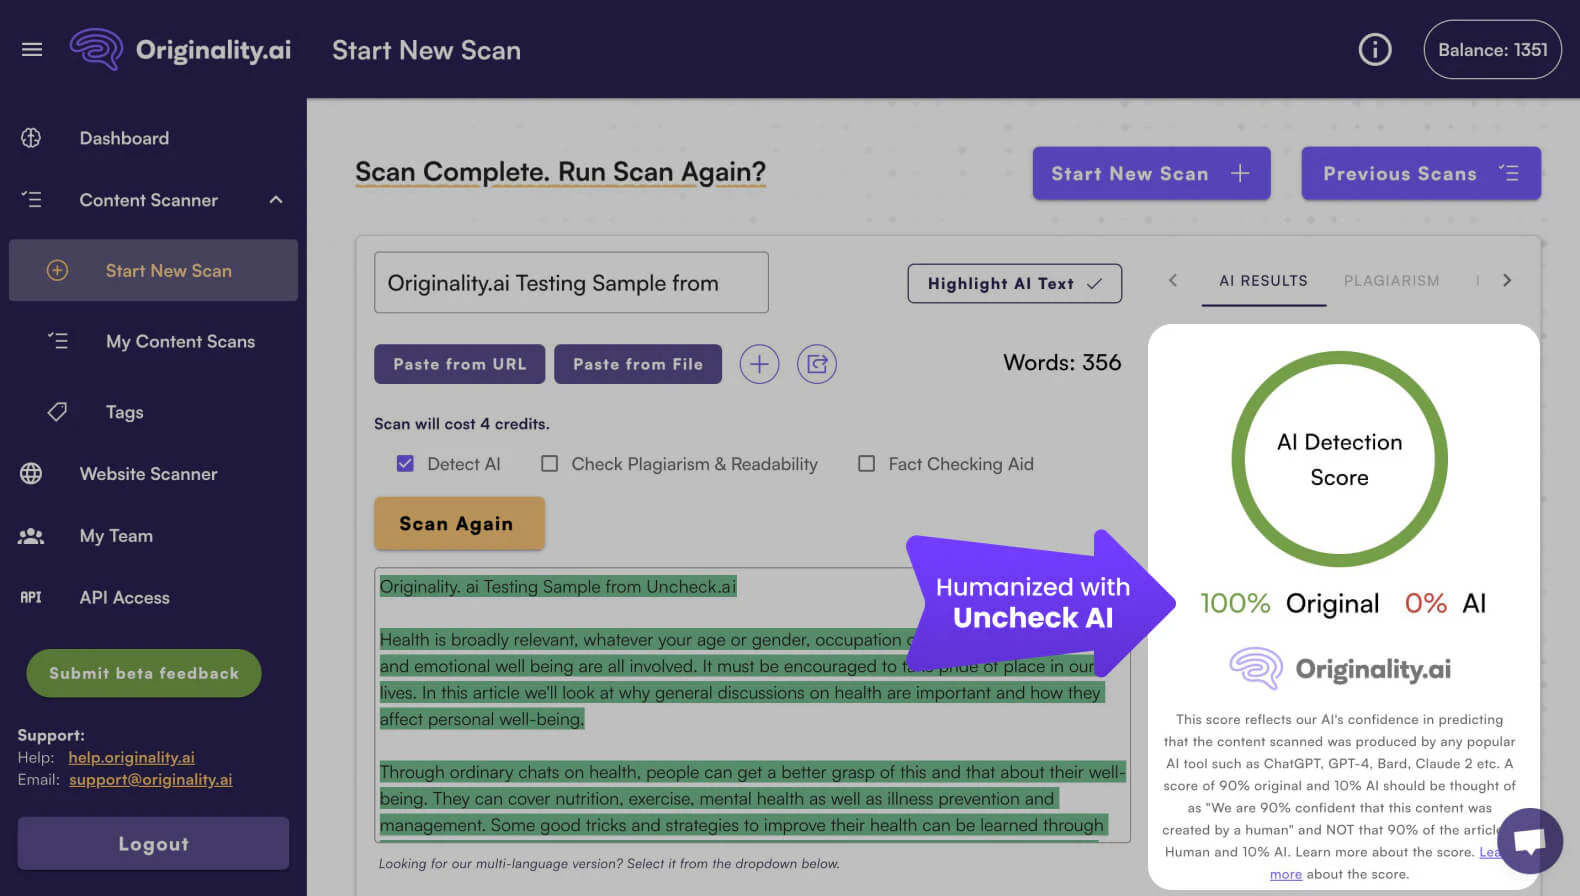Viewport: 1580px width, 896px height.
Task: Open Dashboard in the sidebar
Action: click(x=124, y=138)
